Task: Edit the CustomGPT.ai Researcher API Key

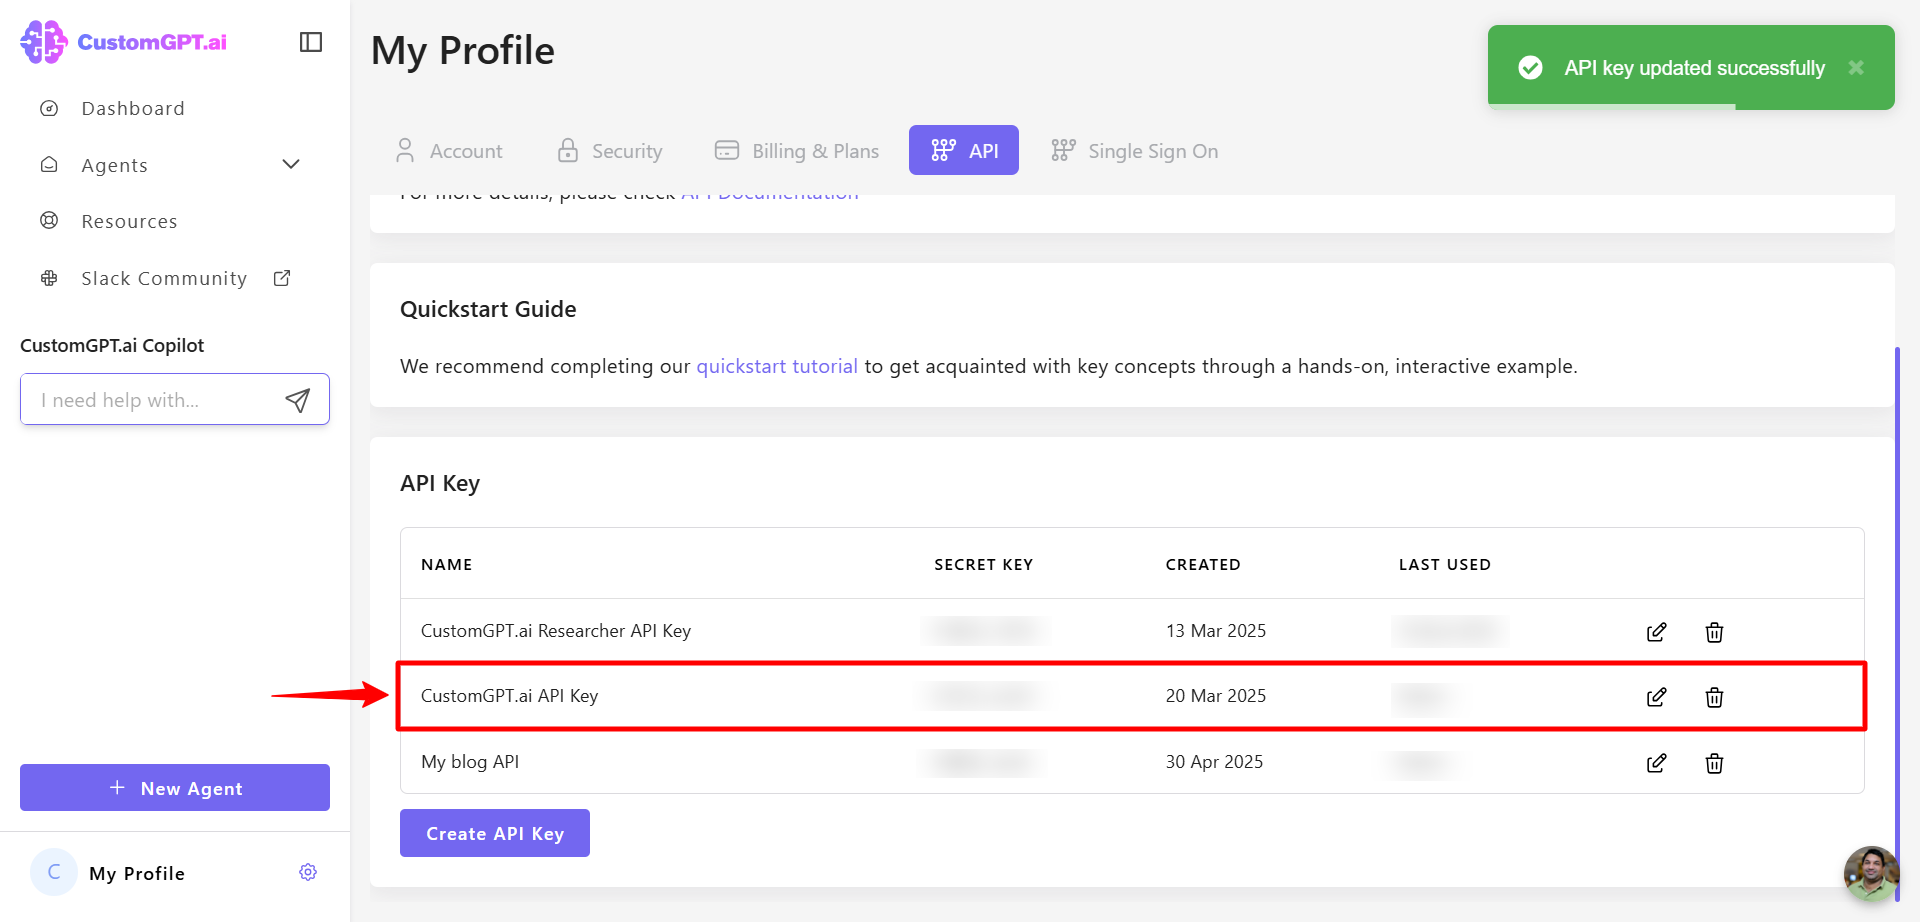Action: click(1656, 632)
